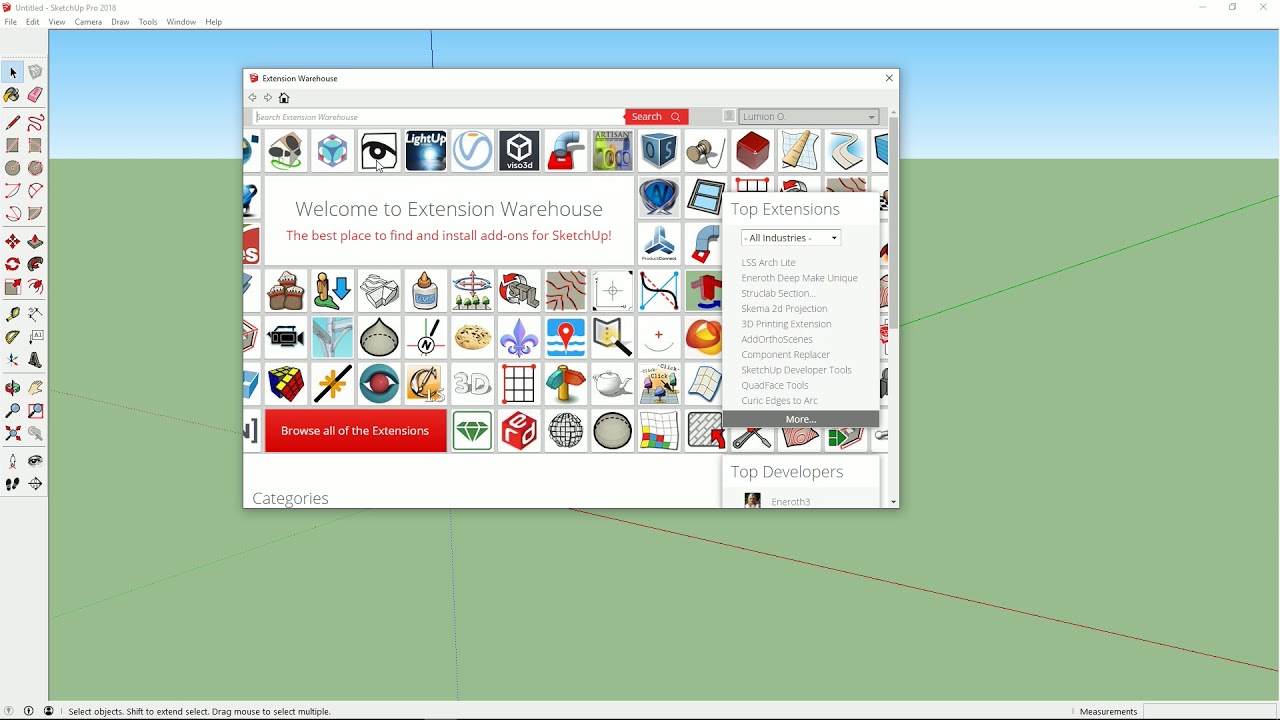The image size is (1280, 720).
Task: Select the Move tool
Action: click(13, 242)
